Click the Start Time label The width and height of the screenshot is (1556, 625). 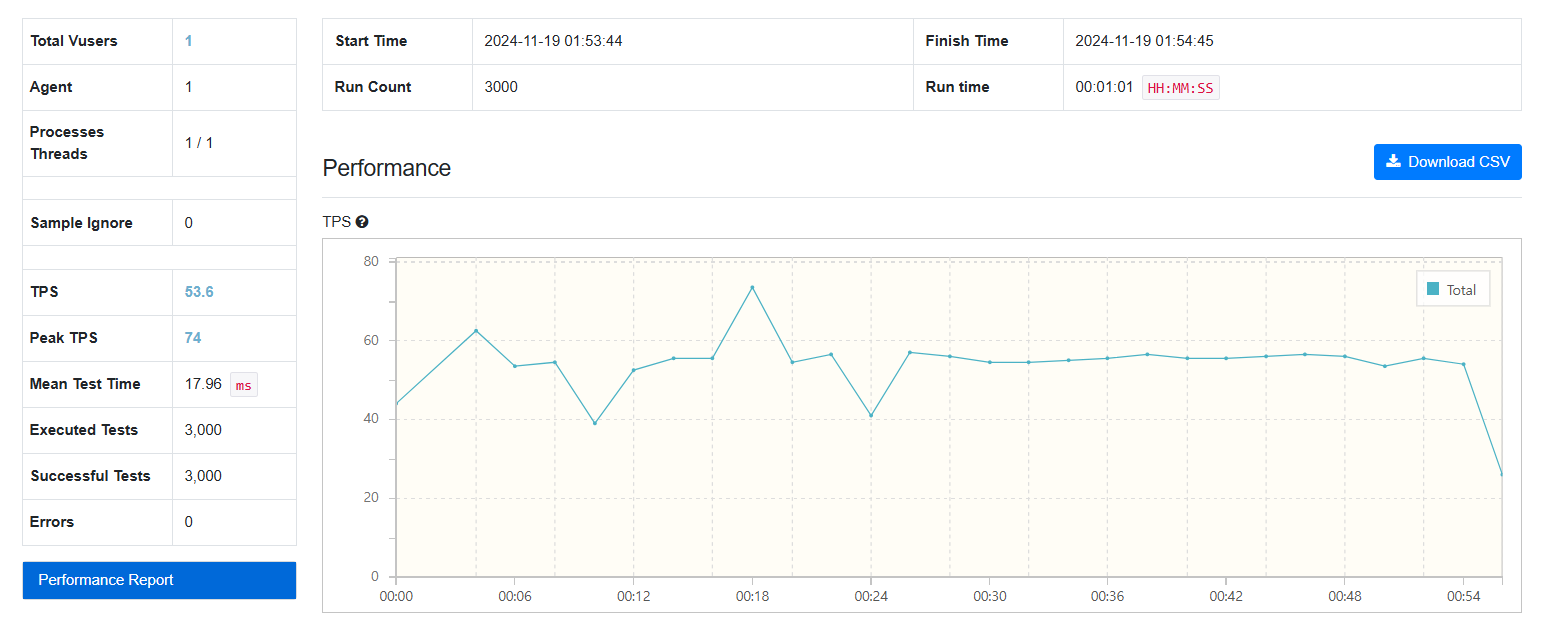[371, 41]
